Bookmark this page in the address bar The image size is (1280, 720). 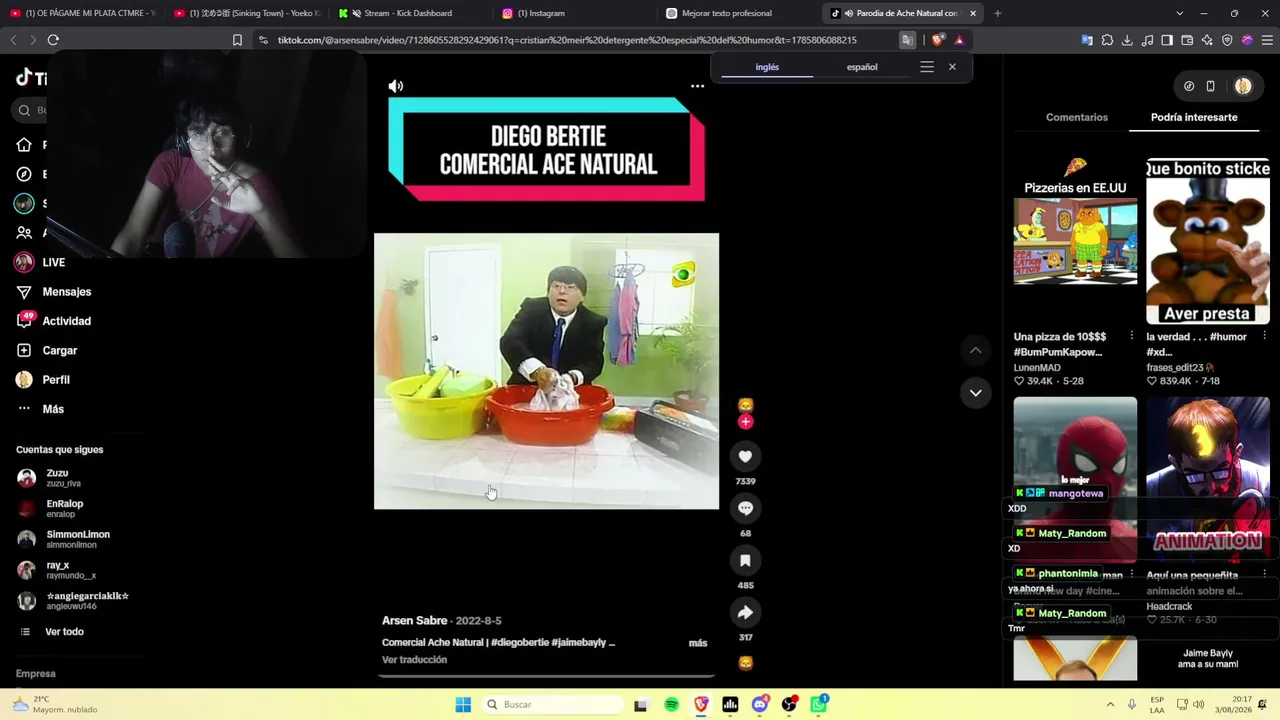(x=237, y=40)
